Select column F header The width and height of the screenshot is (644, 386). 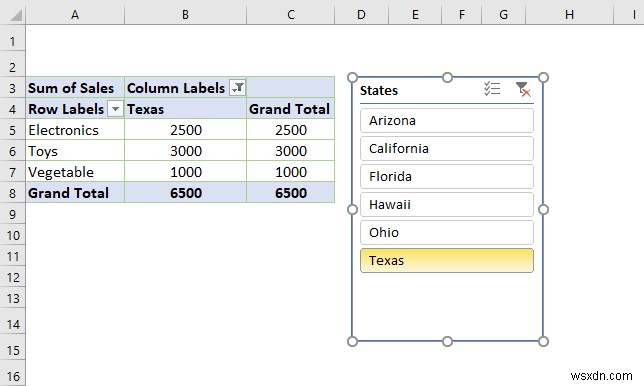[462, 15]
